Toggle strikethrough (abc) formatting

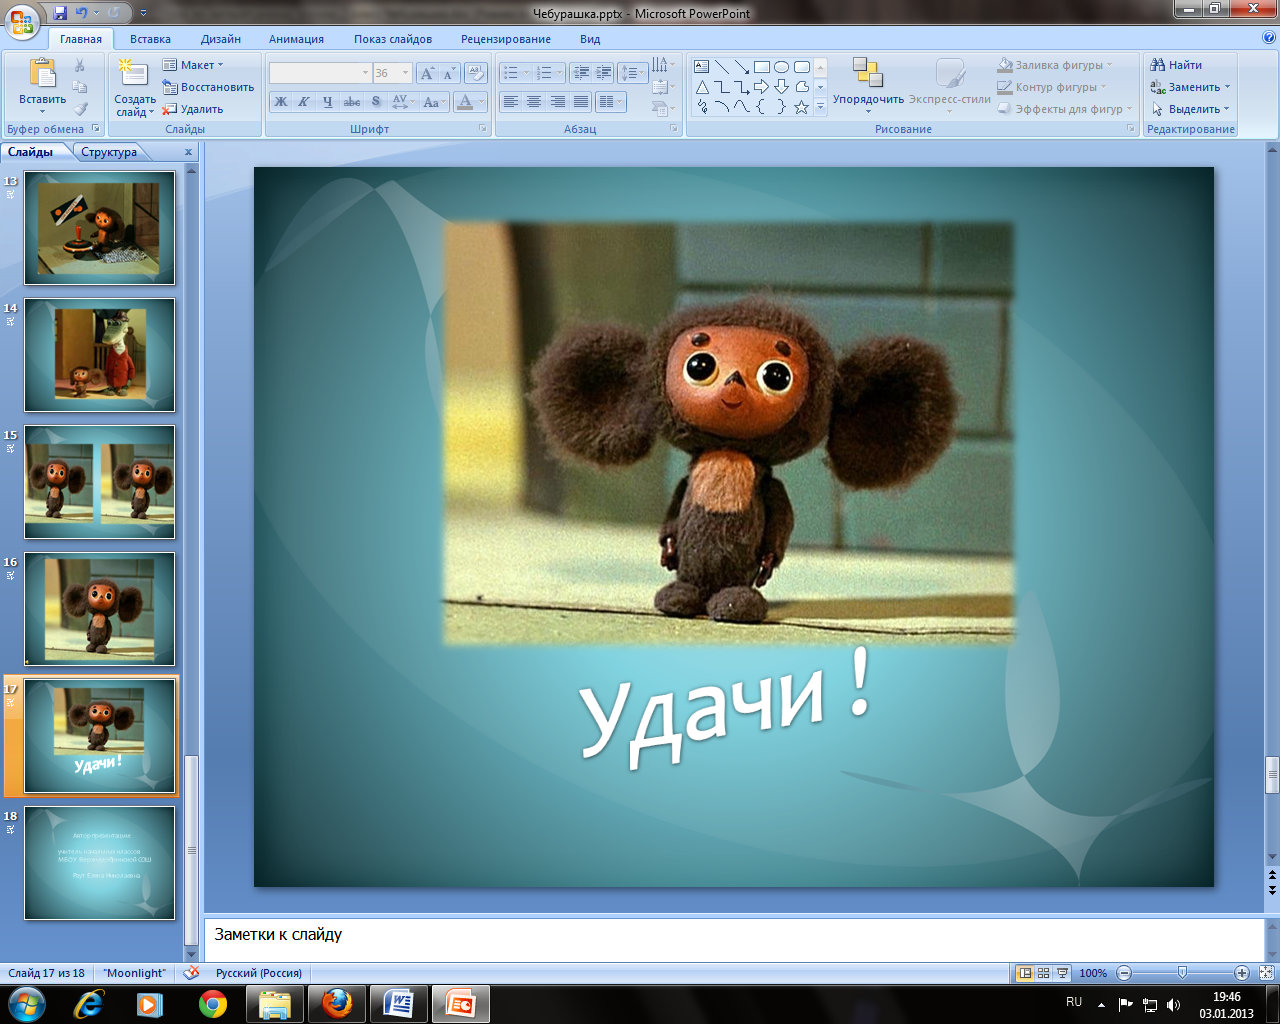(x=352, y=102)
